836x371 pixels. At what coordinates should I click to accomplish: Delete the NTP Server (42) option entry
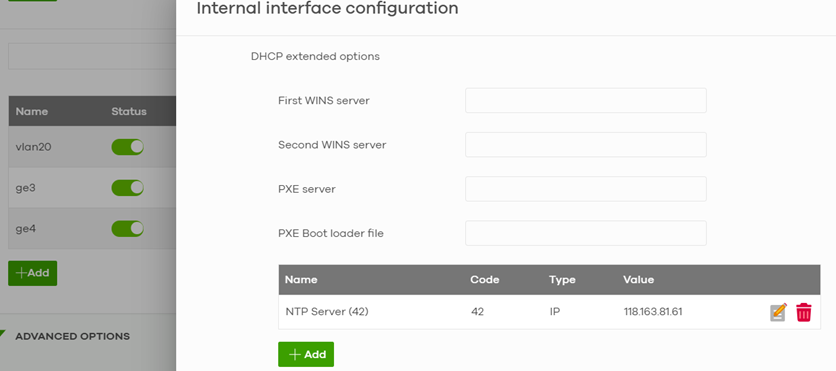[x=803, y=312]
